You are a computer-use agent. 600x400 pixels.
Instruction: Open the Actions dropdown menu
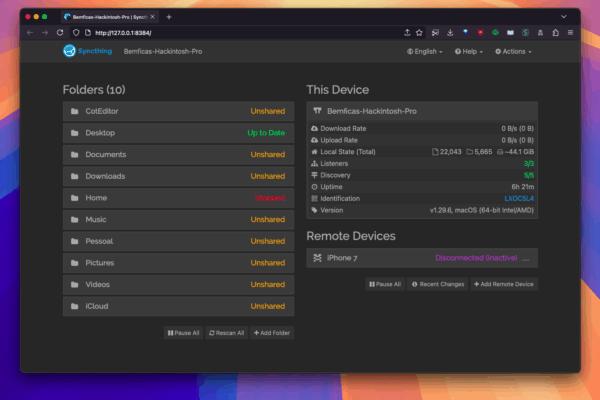click(513, 51)
